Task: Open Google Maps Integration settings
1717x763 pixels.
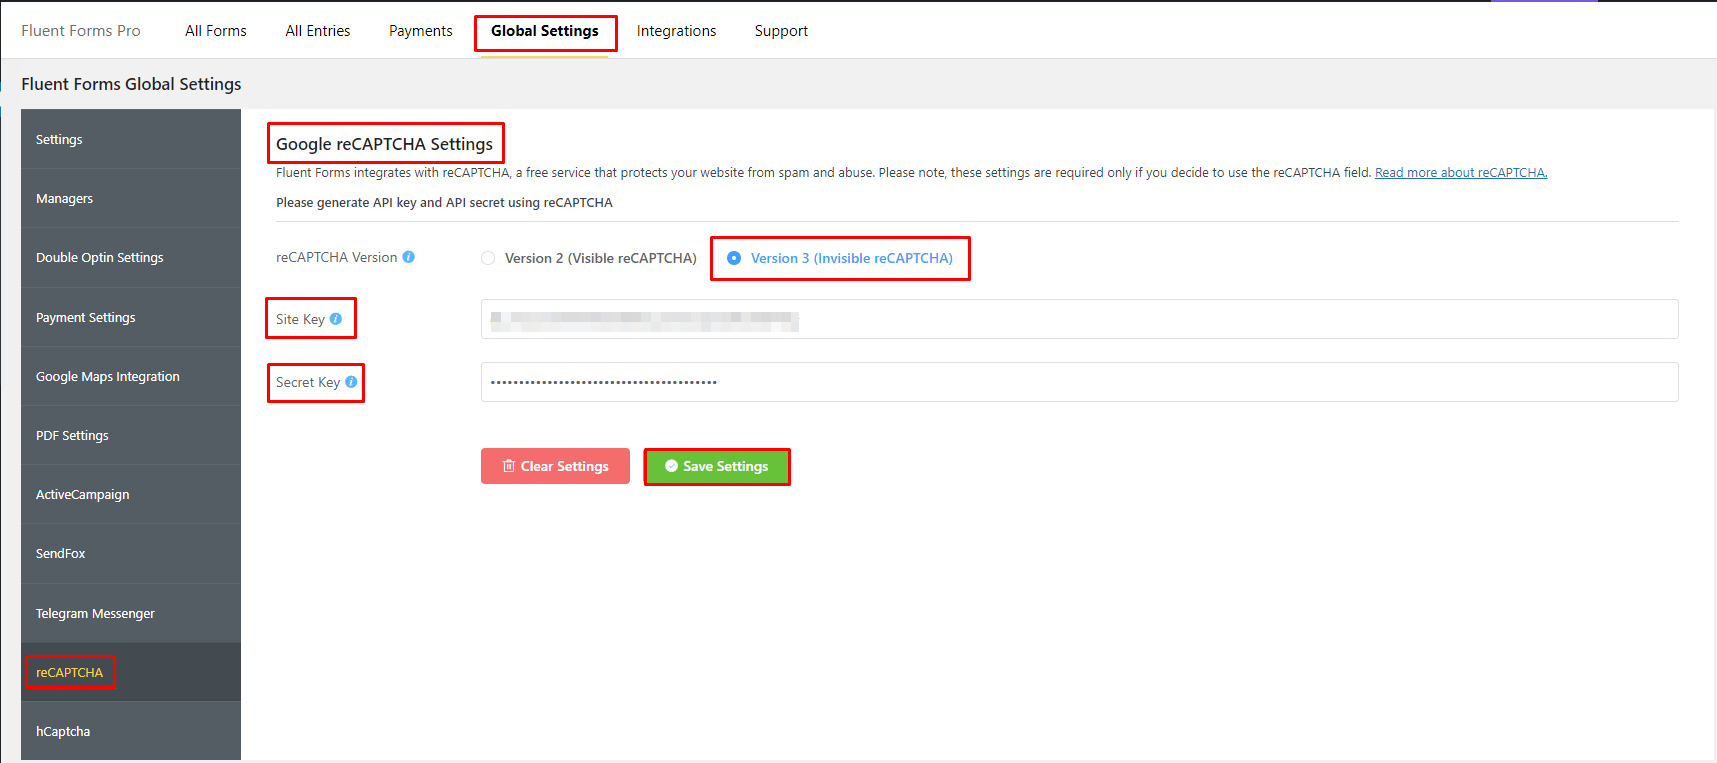Action: click(108, 377)
